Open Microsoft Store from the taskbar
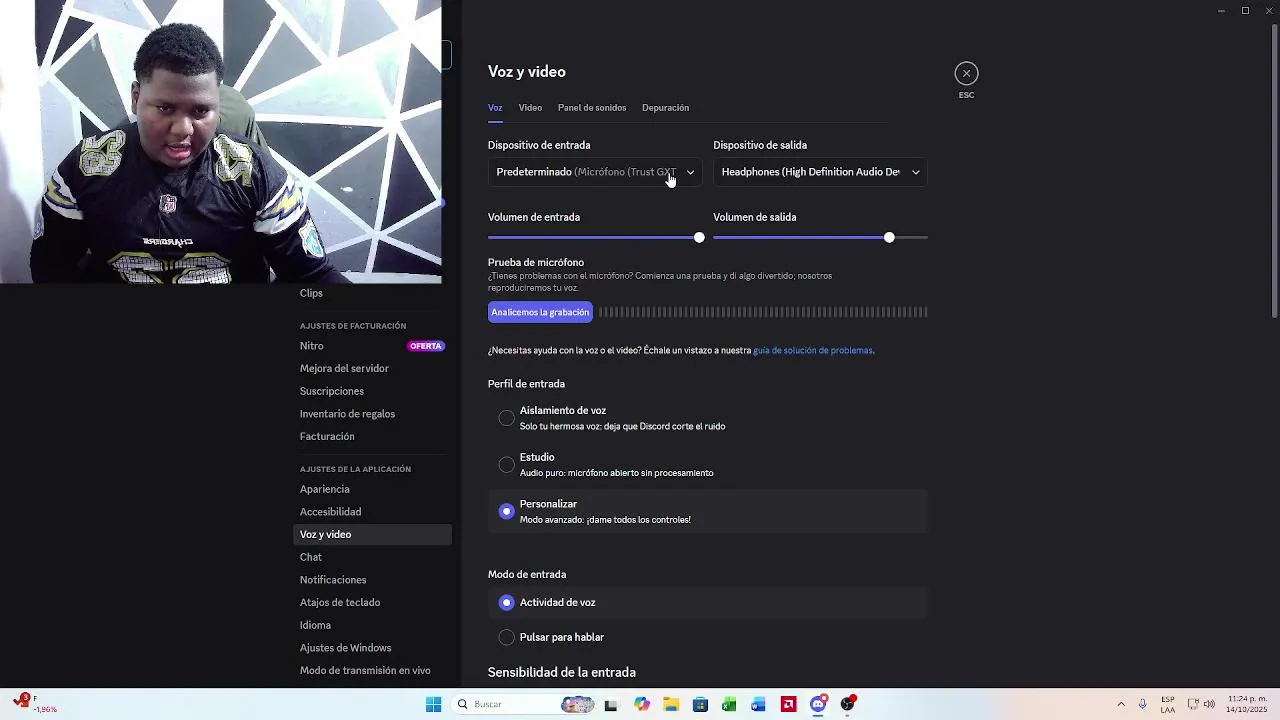The height and width of the screenshot is (720, 1280). [700, 705]
